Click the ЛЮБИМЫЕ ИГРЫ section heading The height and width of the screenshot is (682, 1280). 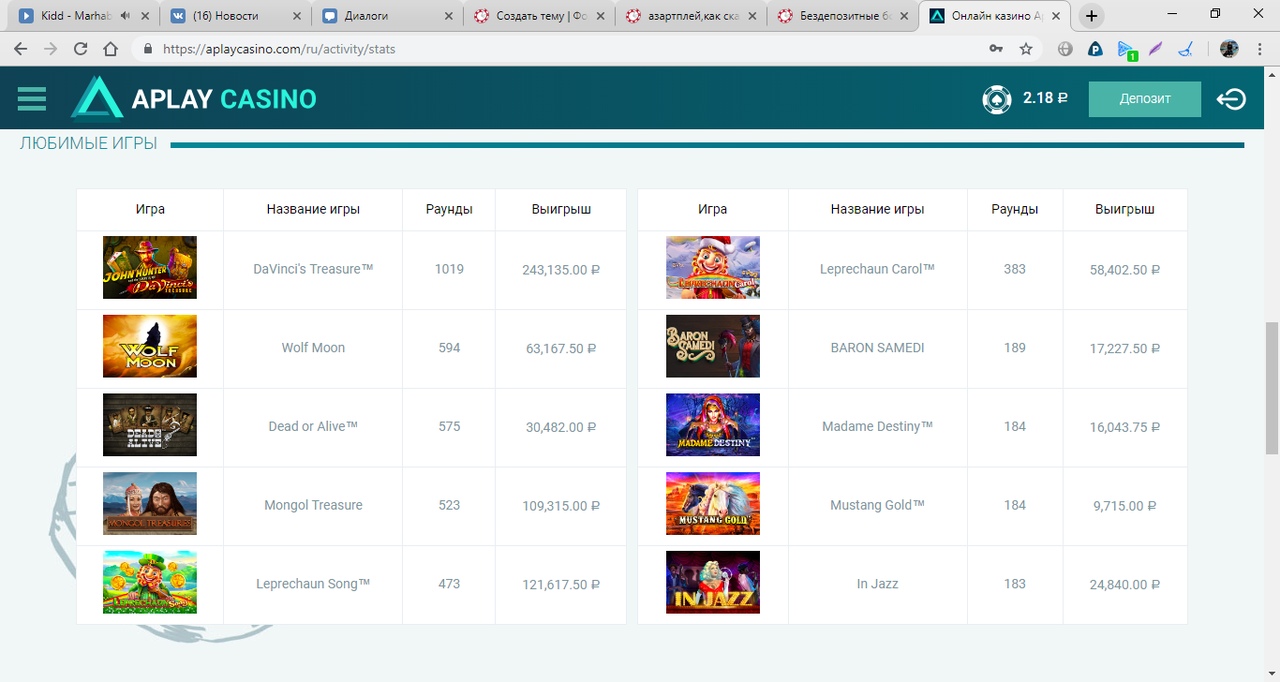tap(89, 144)
